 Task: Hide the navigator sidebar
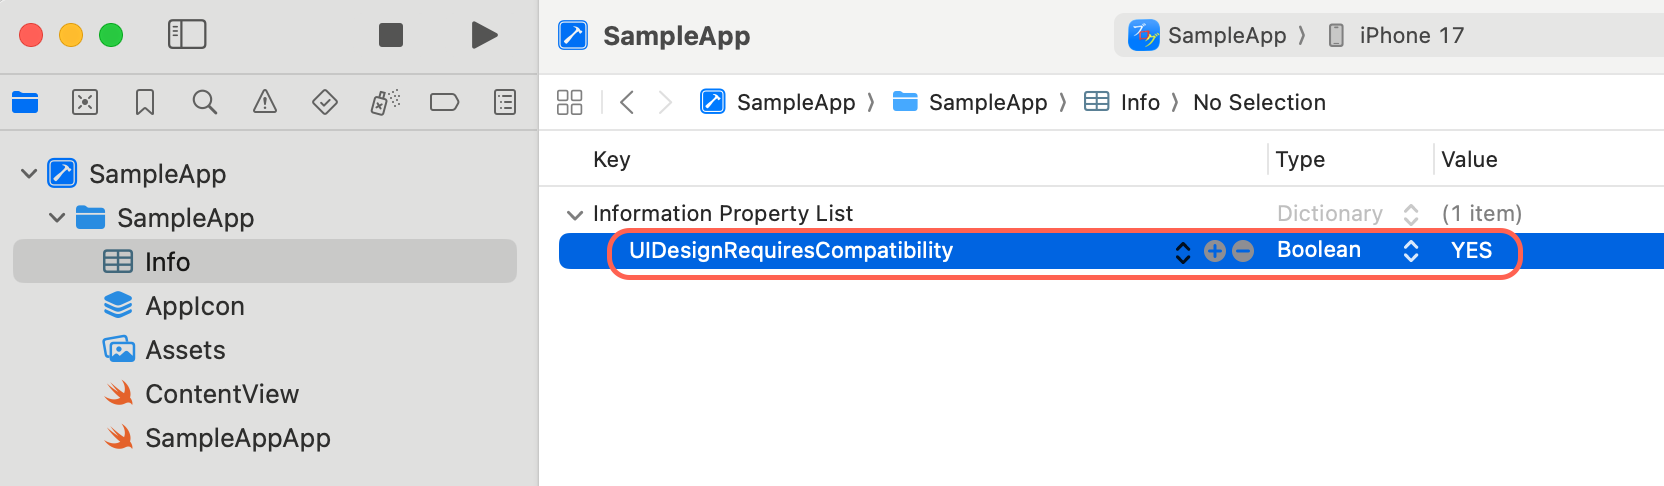click(x=187, y=35)
